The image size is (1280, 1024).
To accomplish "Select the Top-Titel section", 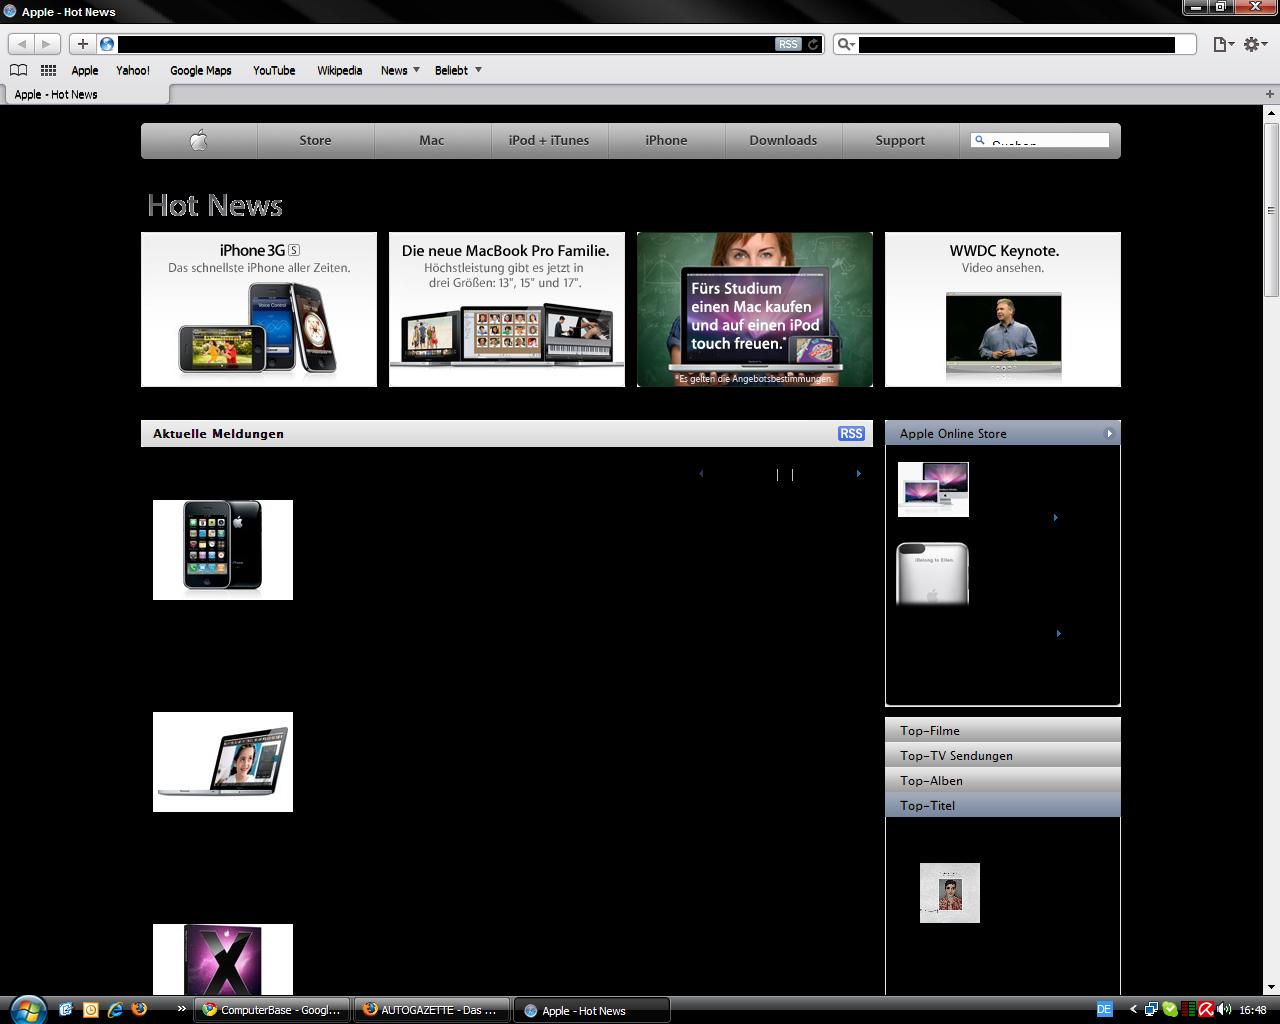I will click(1003, 805).
